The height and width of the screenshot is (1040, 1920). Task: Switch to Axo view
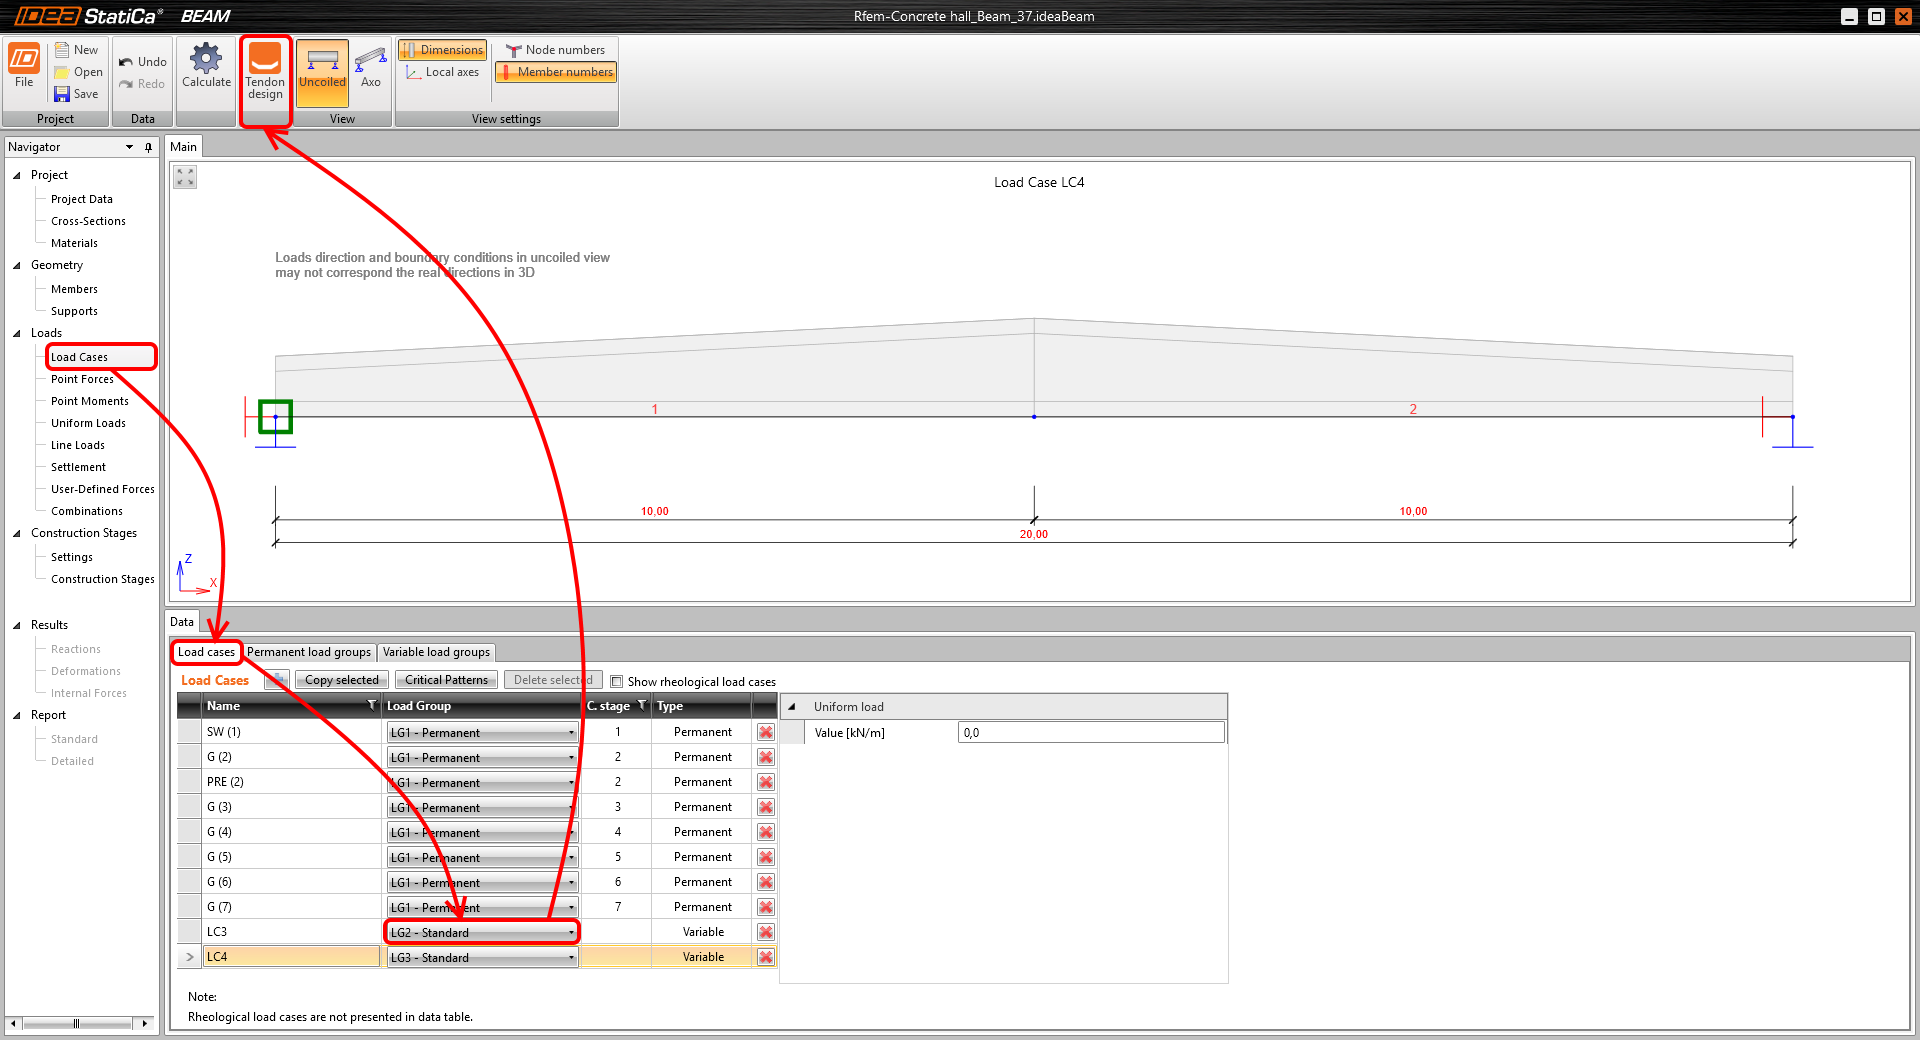click(x=370, y=60)
